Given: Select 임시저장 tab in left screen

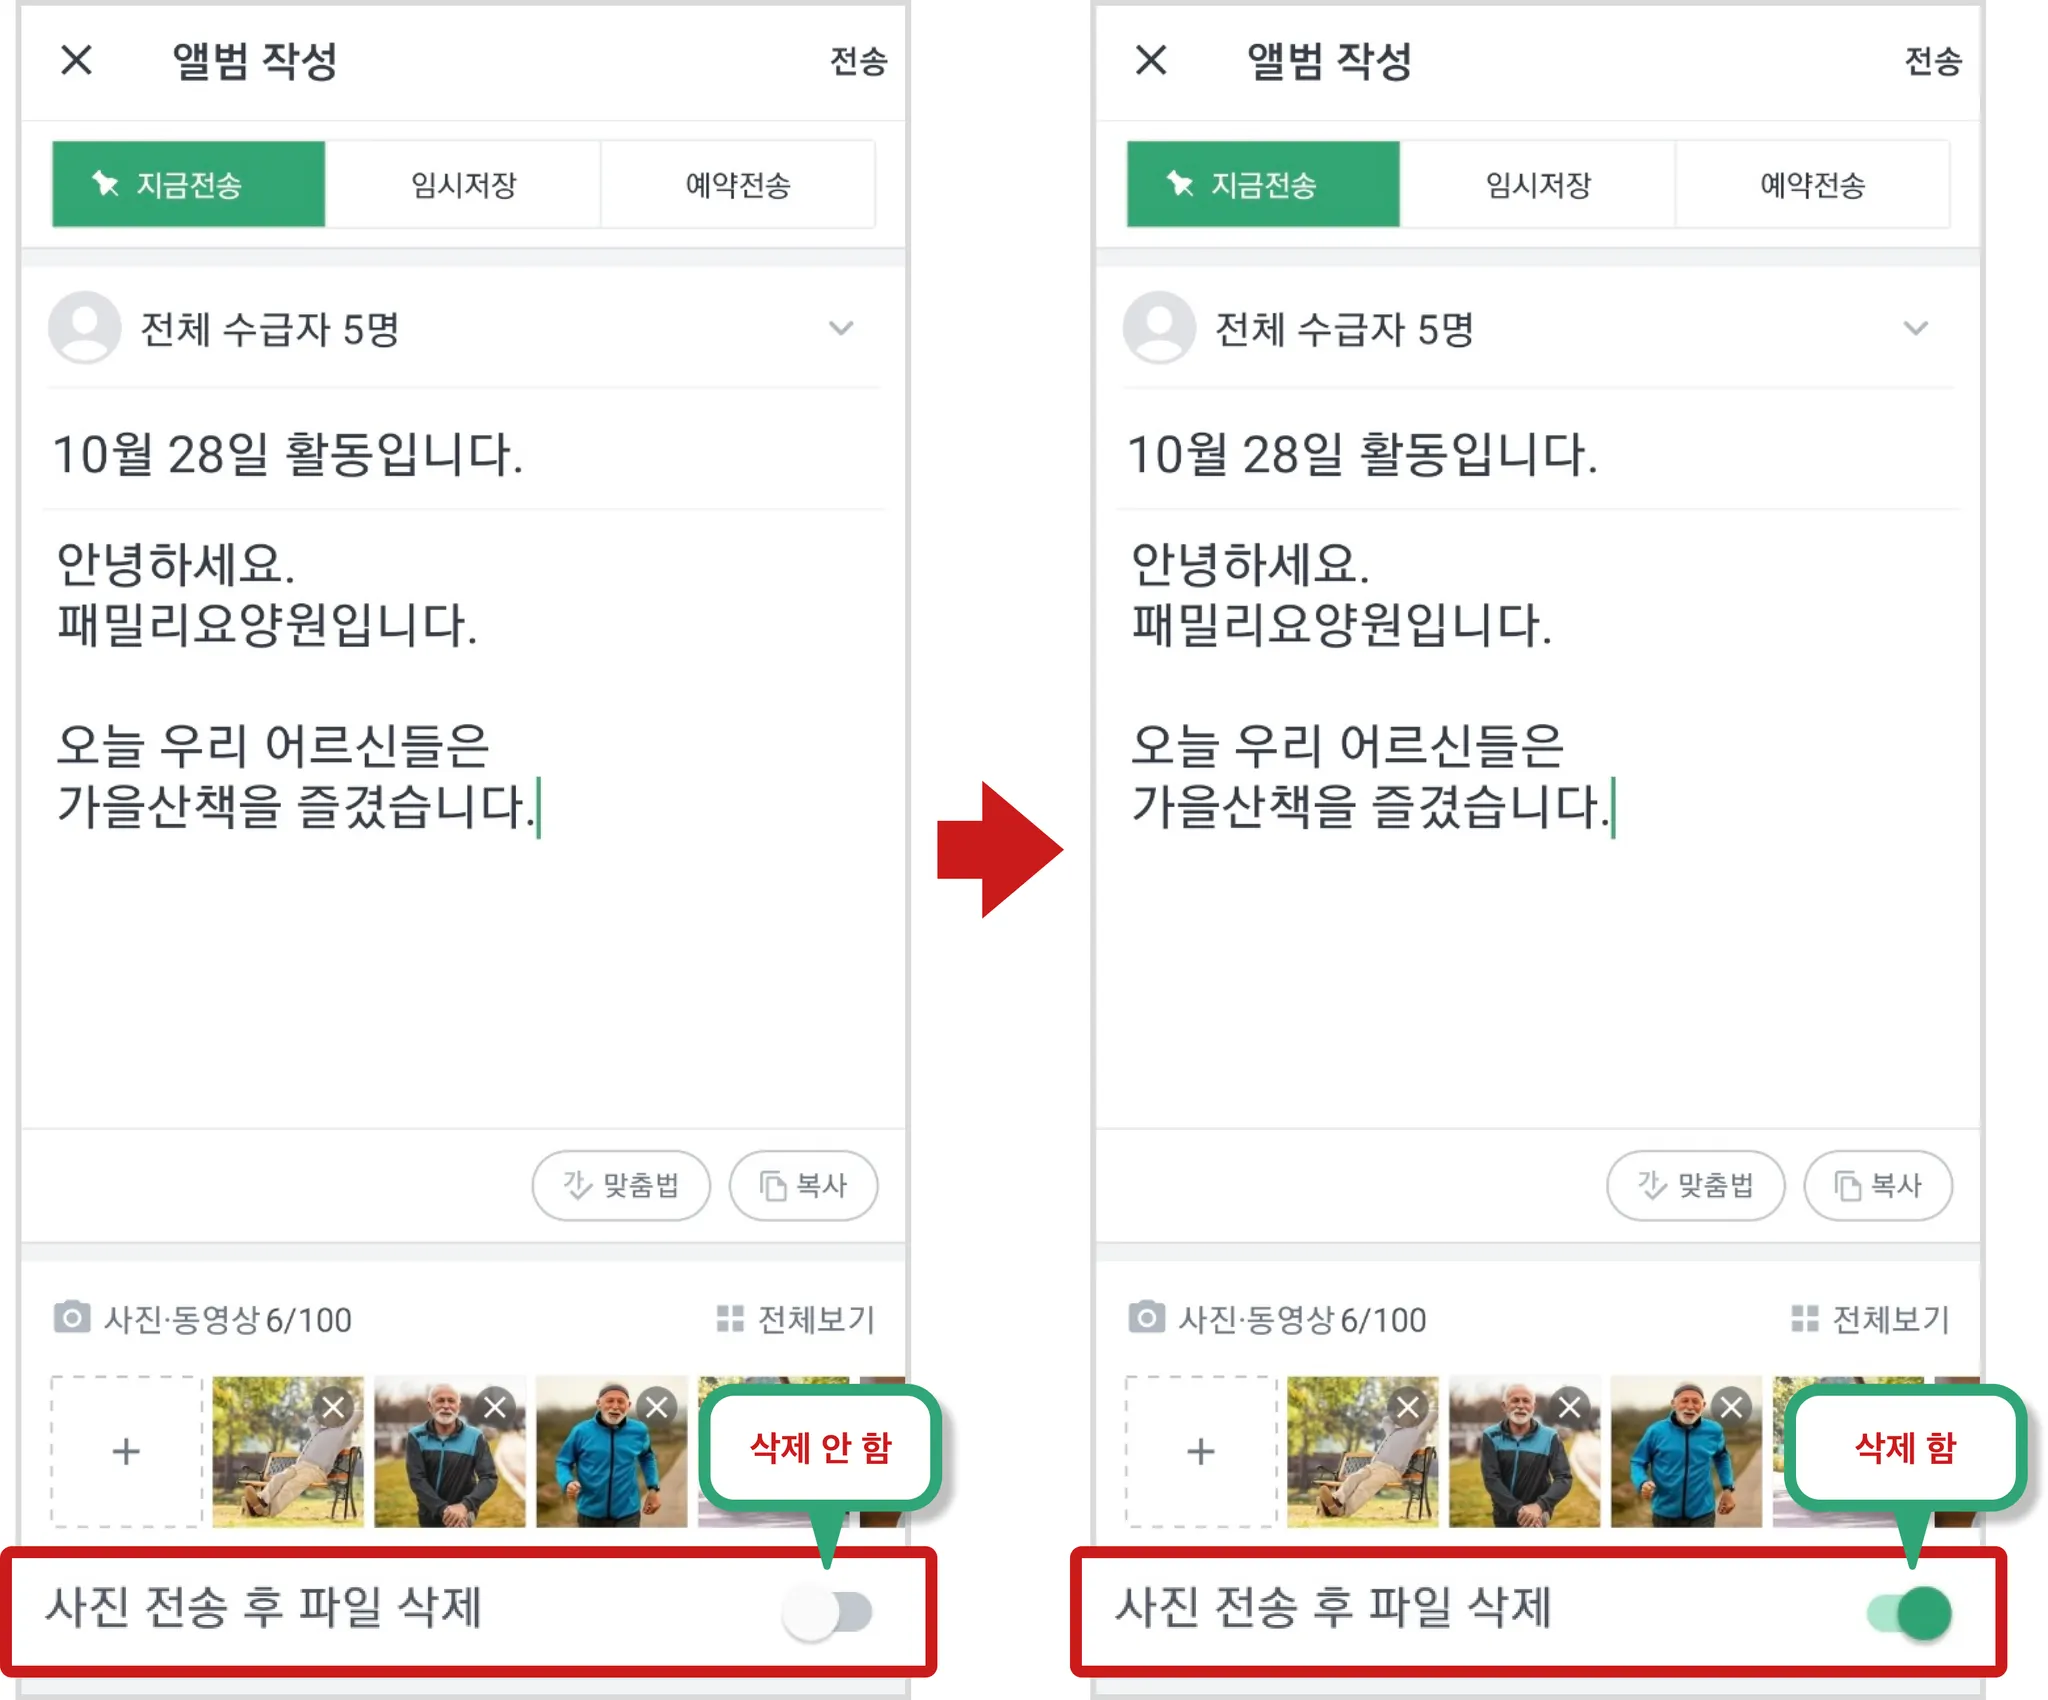Looking at the screenshot, I should point(463,184).
